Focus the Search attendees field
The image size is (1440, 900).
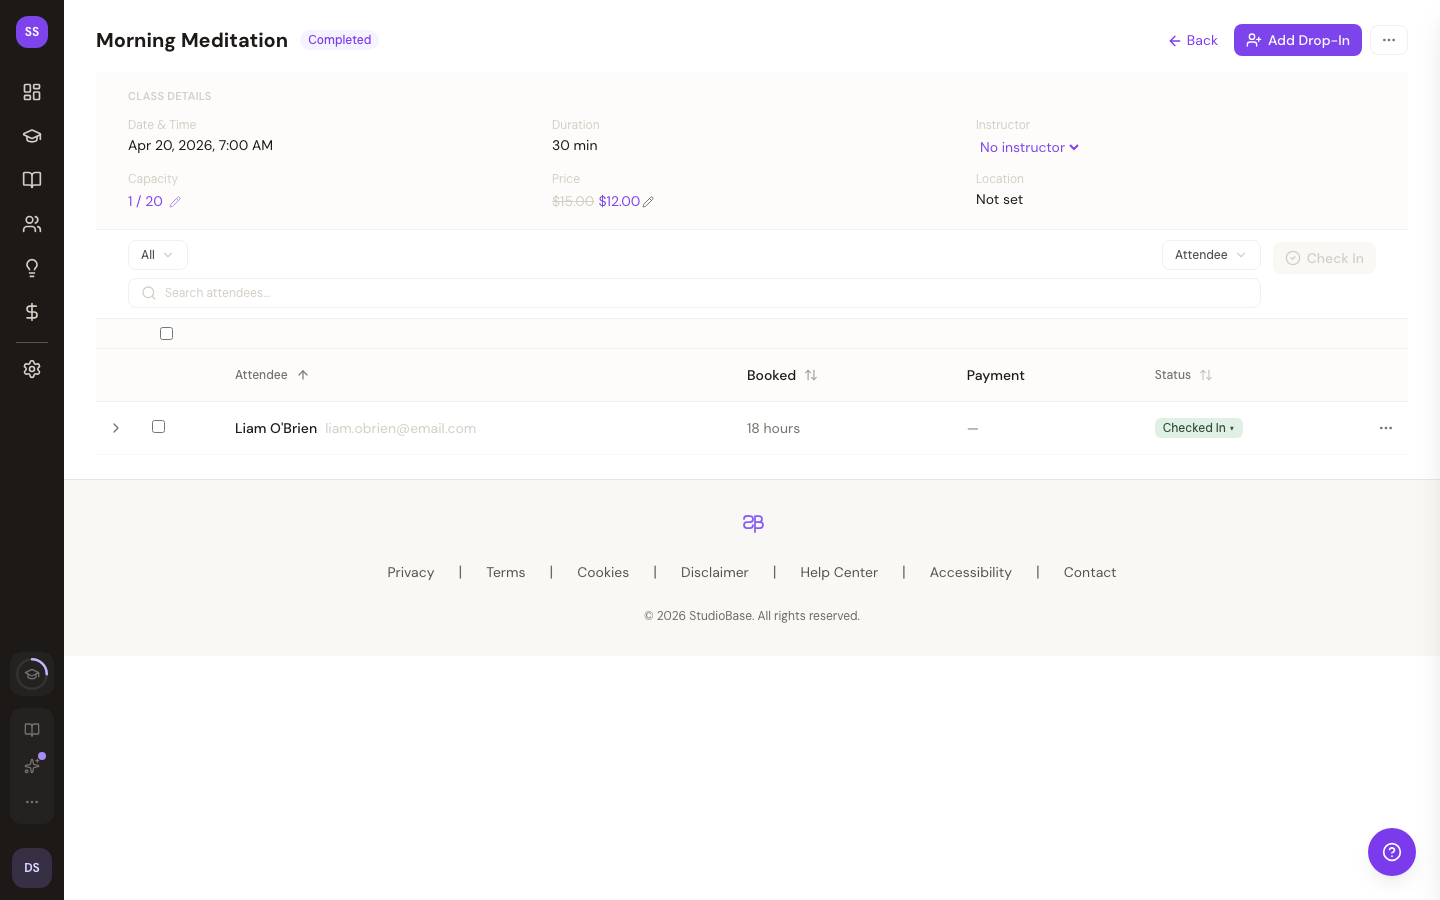pos(694,293)
